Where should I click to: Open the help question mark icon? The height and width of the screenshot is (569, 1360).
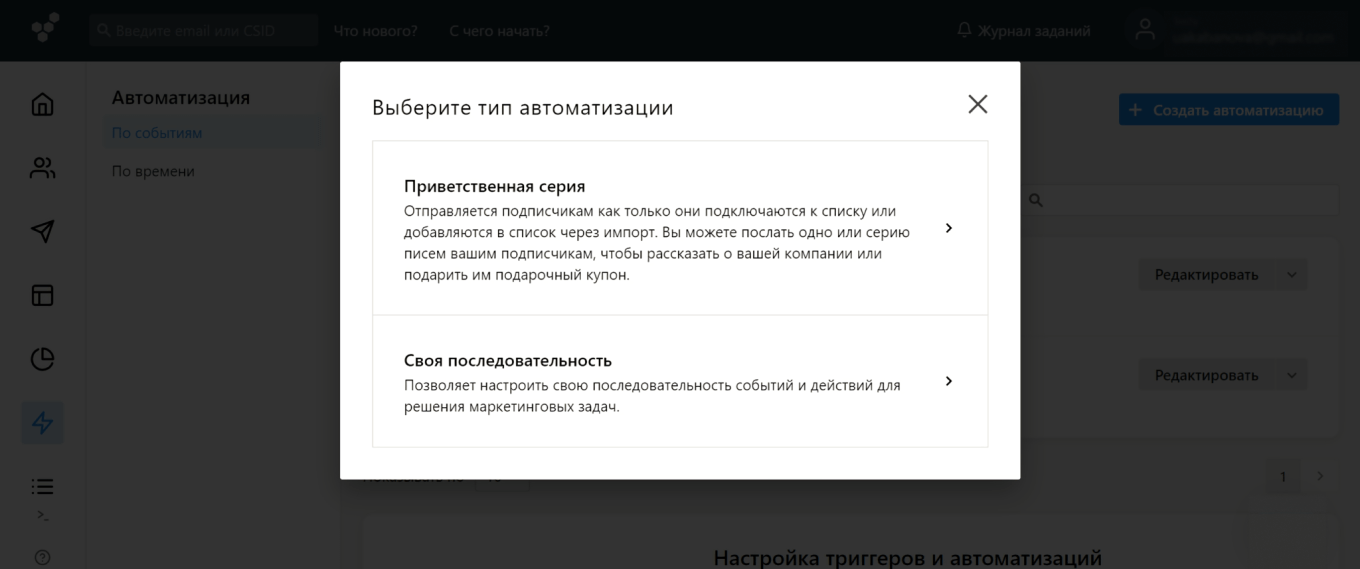[x=42, y=557]
